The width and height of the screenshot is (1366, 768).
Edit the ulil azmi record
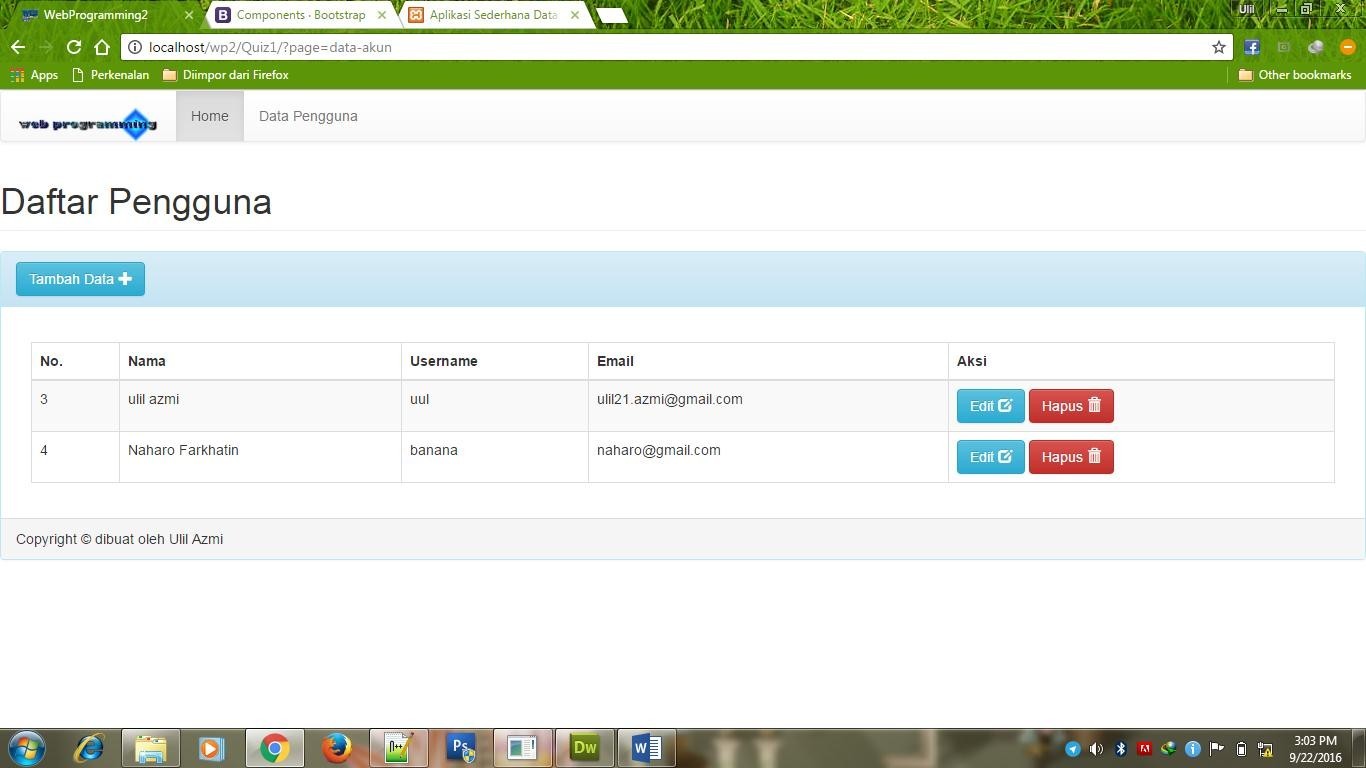click(989, 406)
